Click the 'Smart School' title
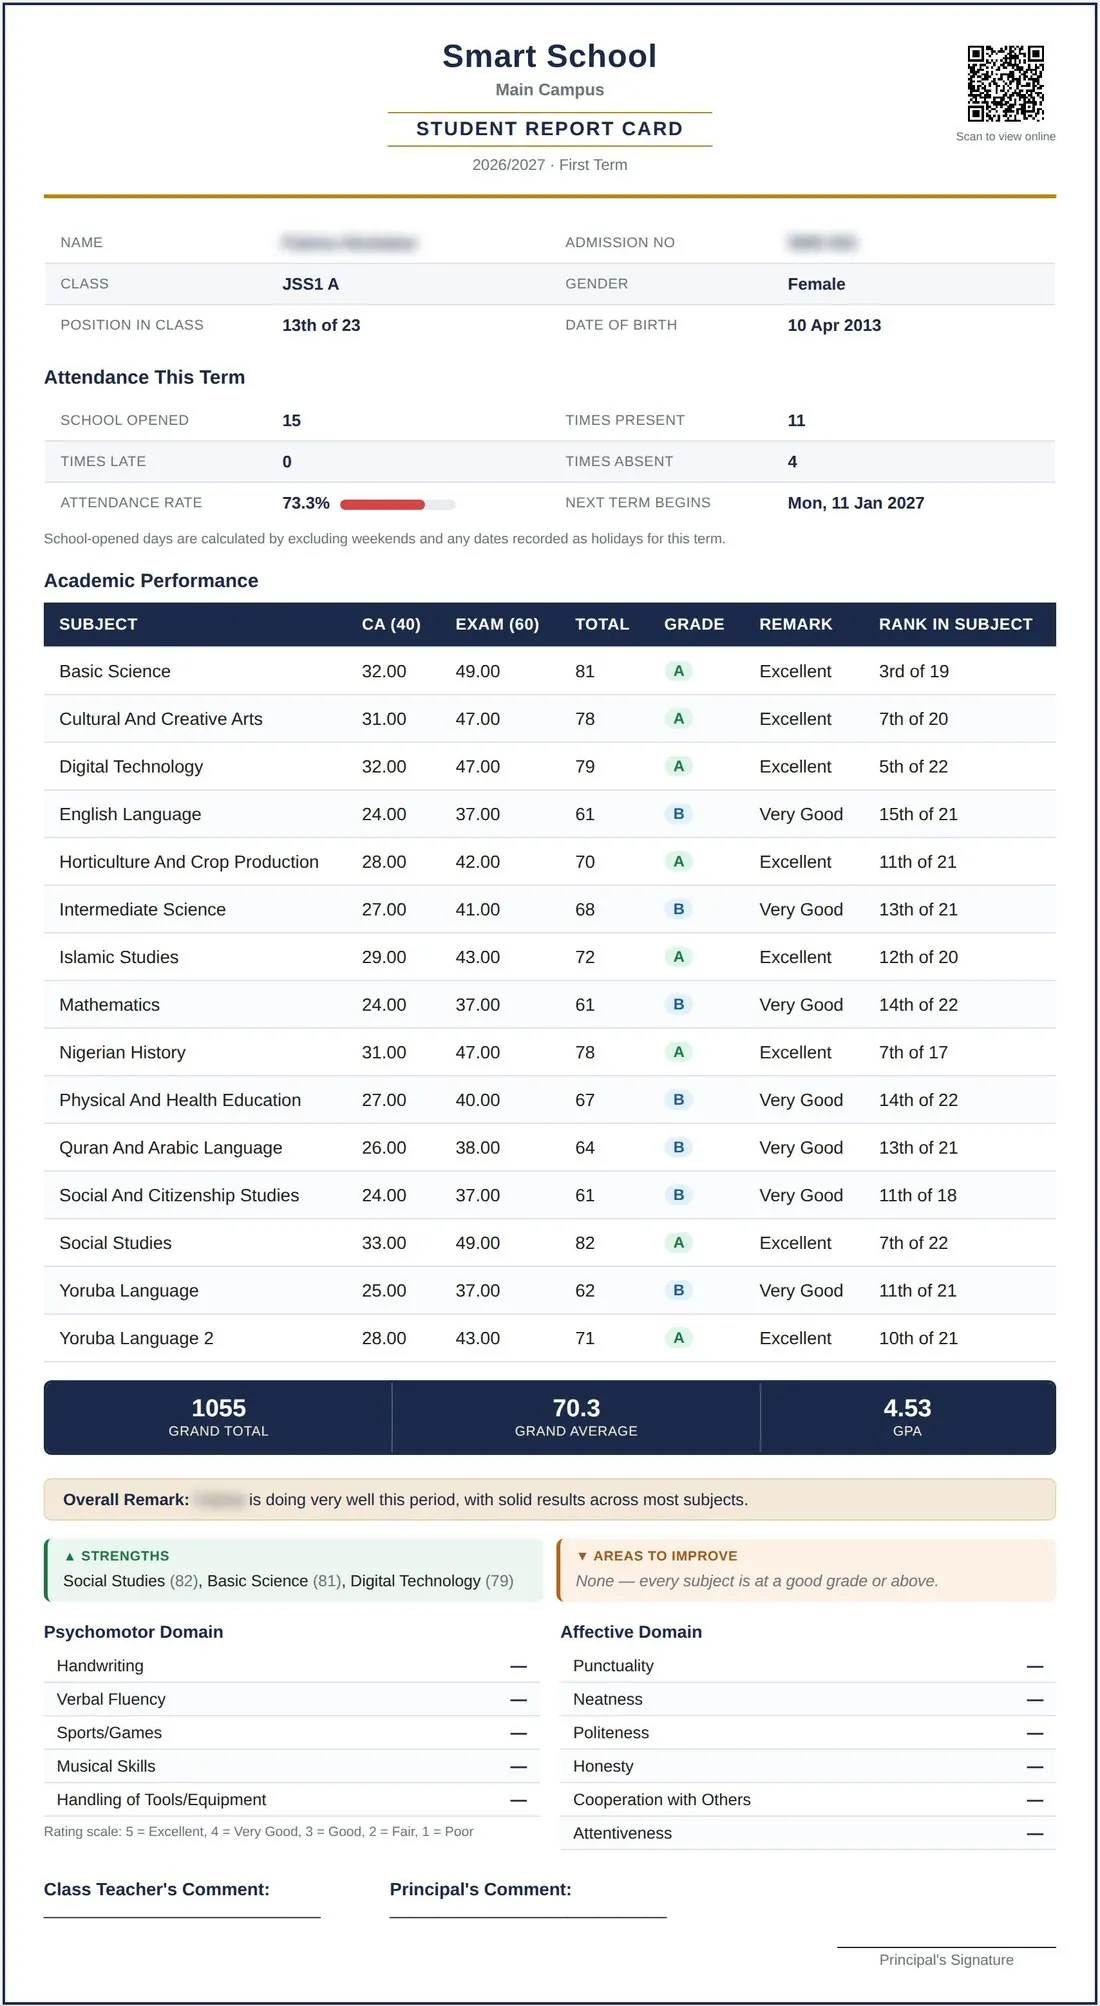Image resolution: width=1100 pixels, height=2006 pixels. point(550,56)
